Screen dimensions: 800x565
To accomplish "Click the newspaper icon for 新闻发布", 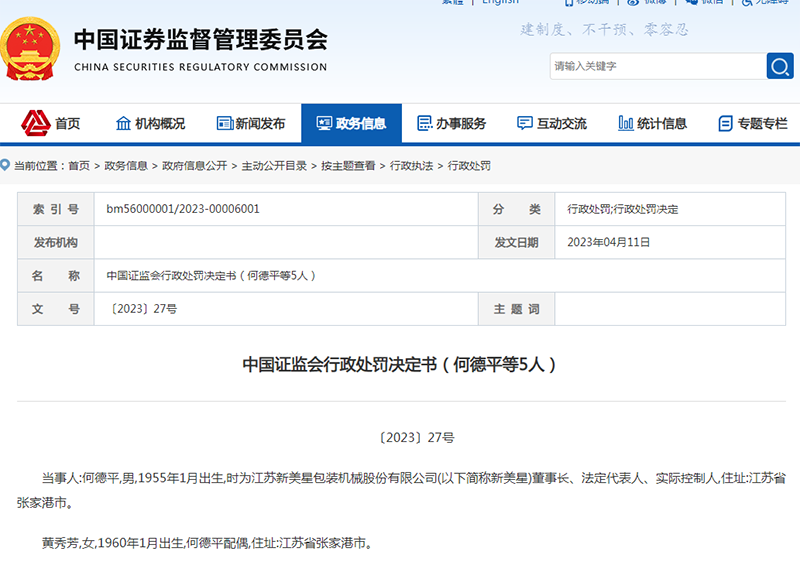I will (224, 124).
